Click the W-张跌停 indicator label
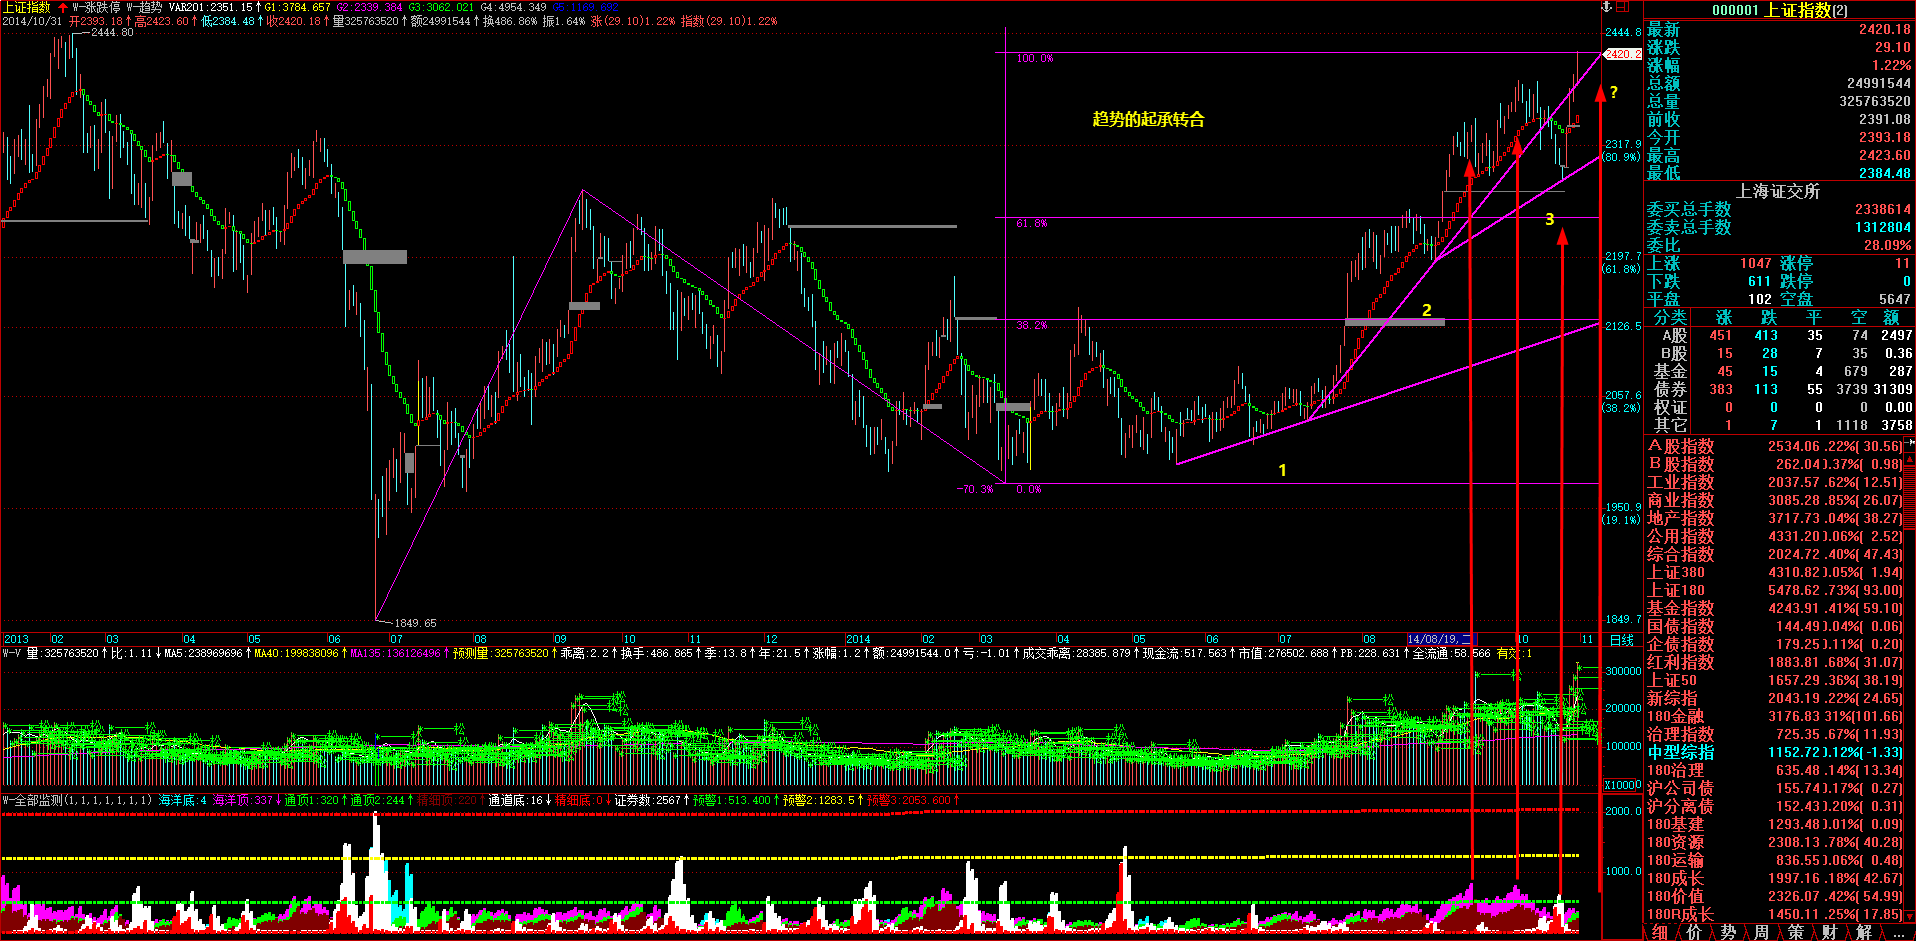Image resolution: width=1916 pixels, height=941 pixels. (x=96, y=7)
